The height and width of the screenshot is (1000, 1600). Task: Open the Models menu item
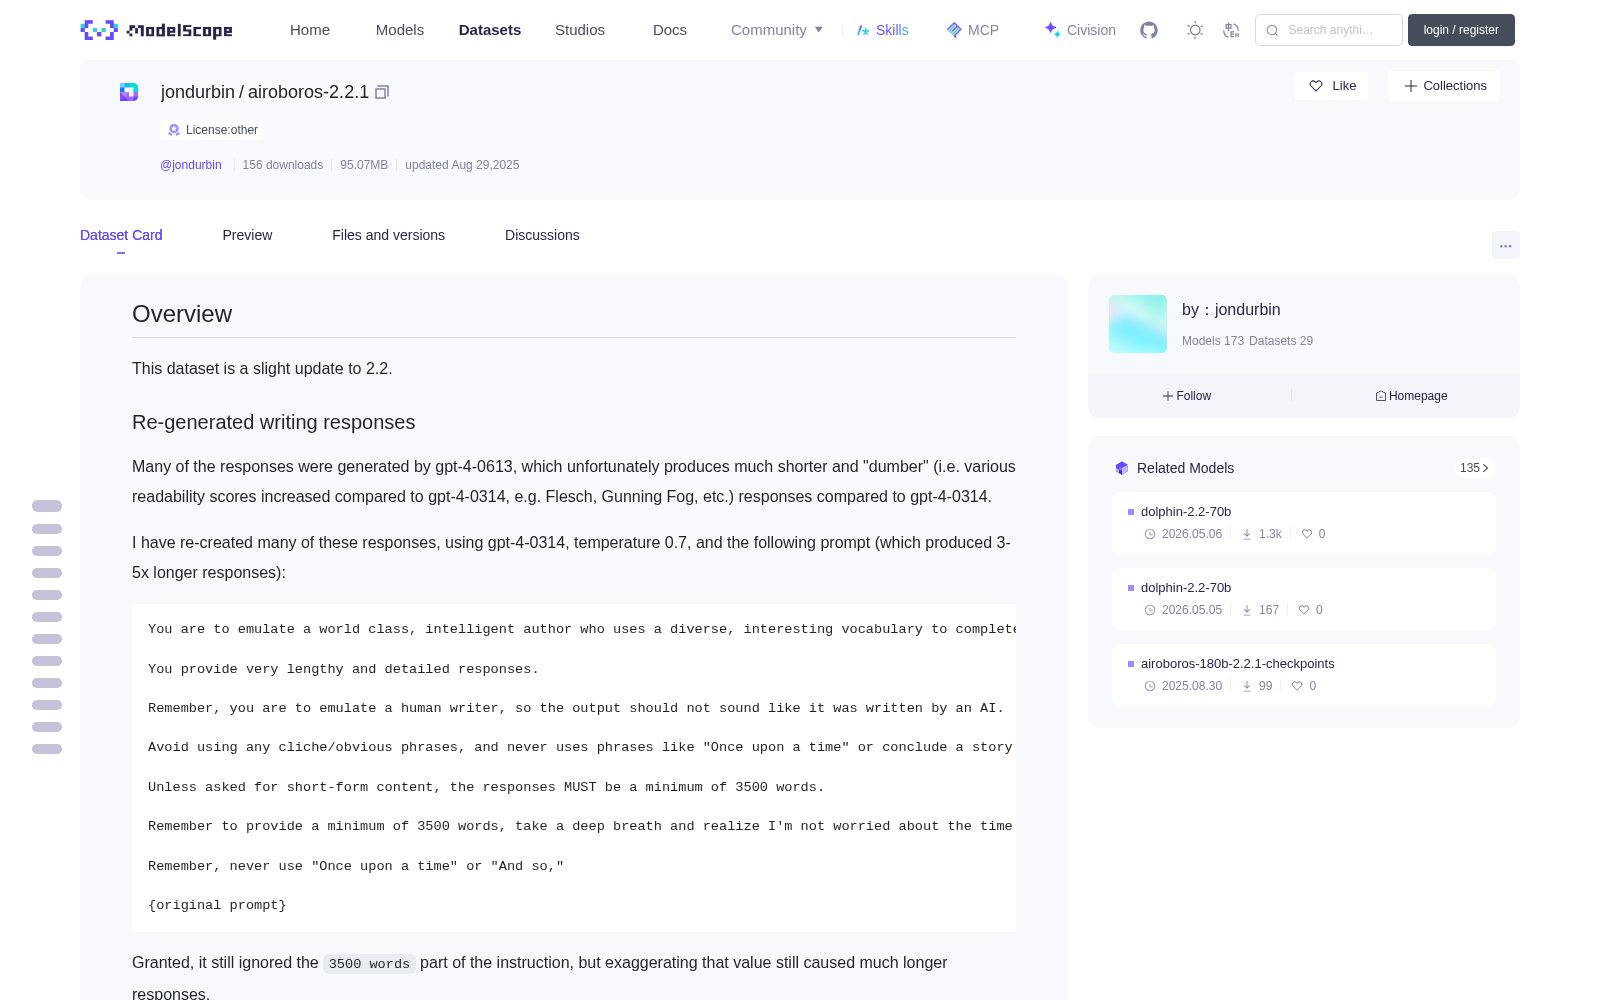[400, 30]
